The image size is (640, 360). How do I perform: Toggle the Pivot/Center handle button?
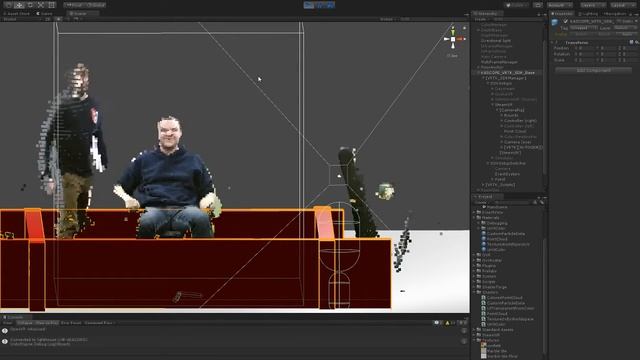pyautogui.click(x=75, y=5)
